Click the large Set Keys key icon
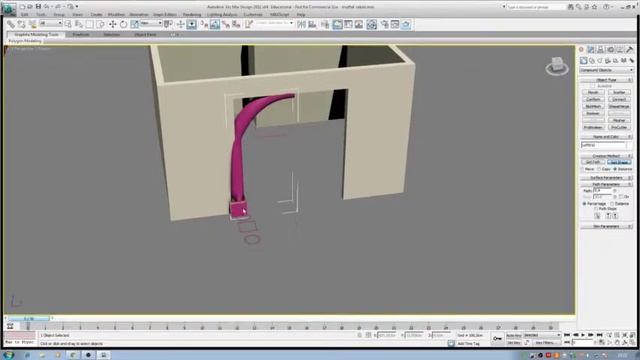The height and width of the screenshot is (360, 640). tap(497, 338)
